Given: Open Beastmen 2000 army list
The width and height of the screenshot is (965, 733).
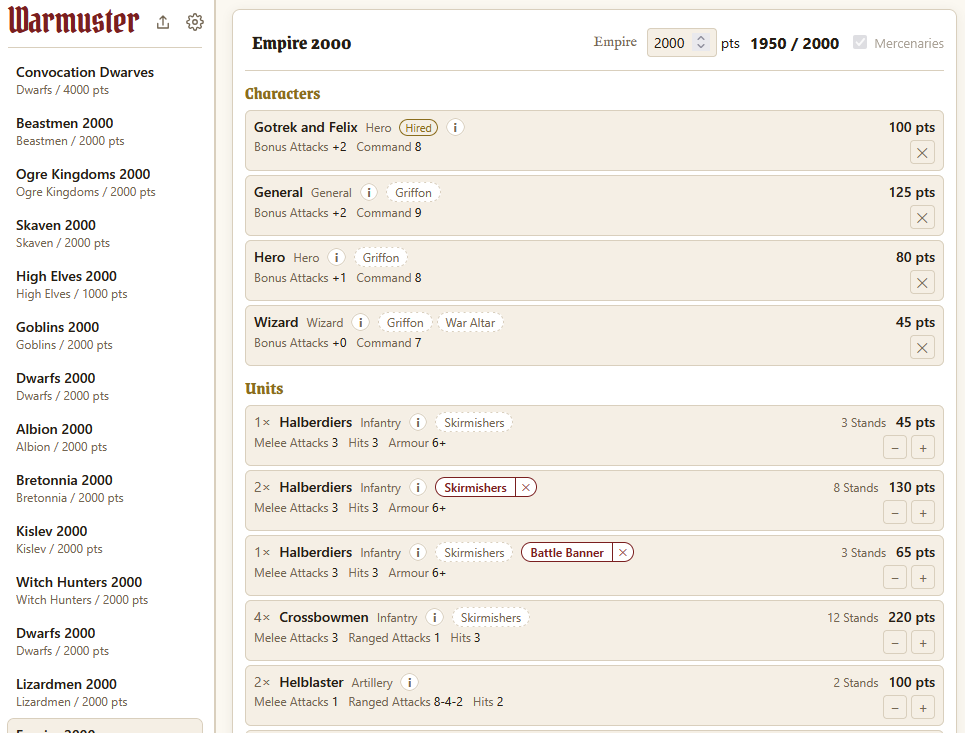Looking at the screenshot, I should pos(105,132).
